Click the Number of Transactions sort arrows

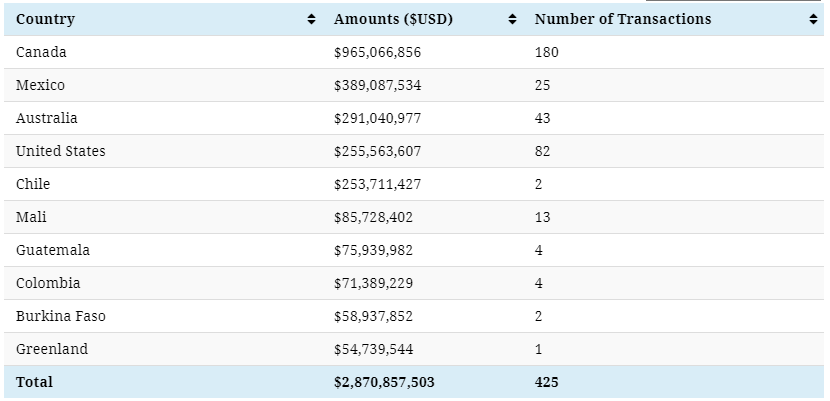[813, 20]
